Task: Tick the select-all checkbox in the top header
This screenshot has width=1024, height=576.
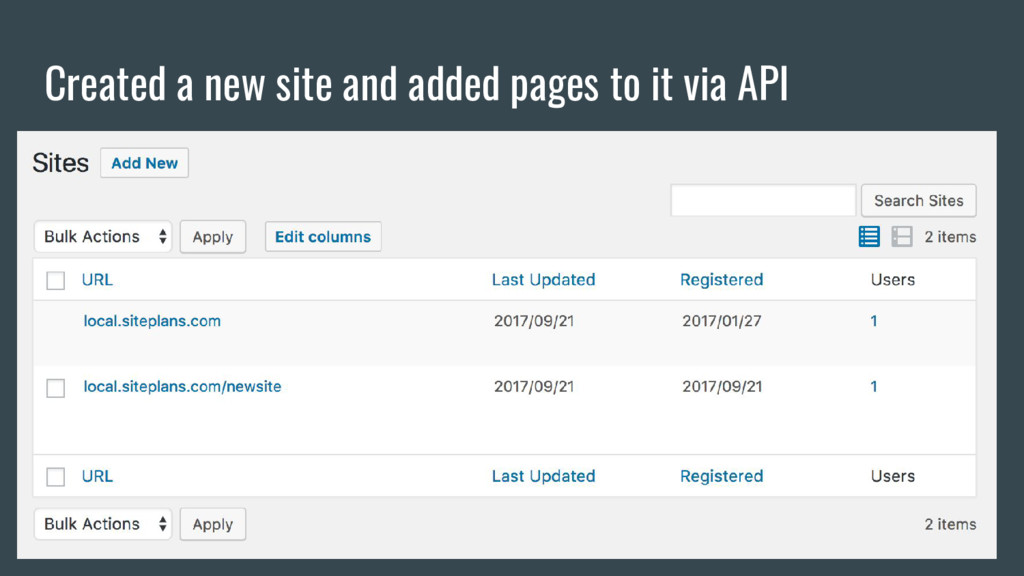Action: [56, 280]
